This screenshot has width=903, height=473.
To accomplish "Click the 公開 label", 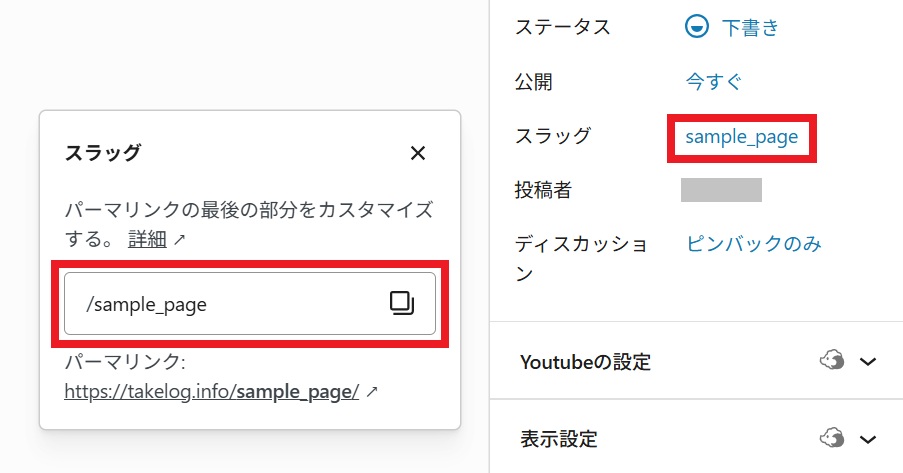I will [533, 81].
